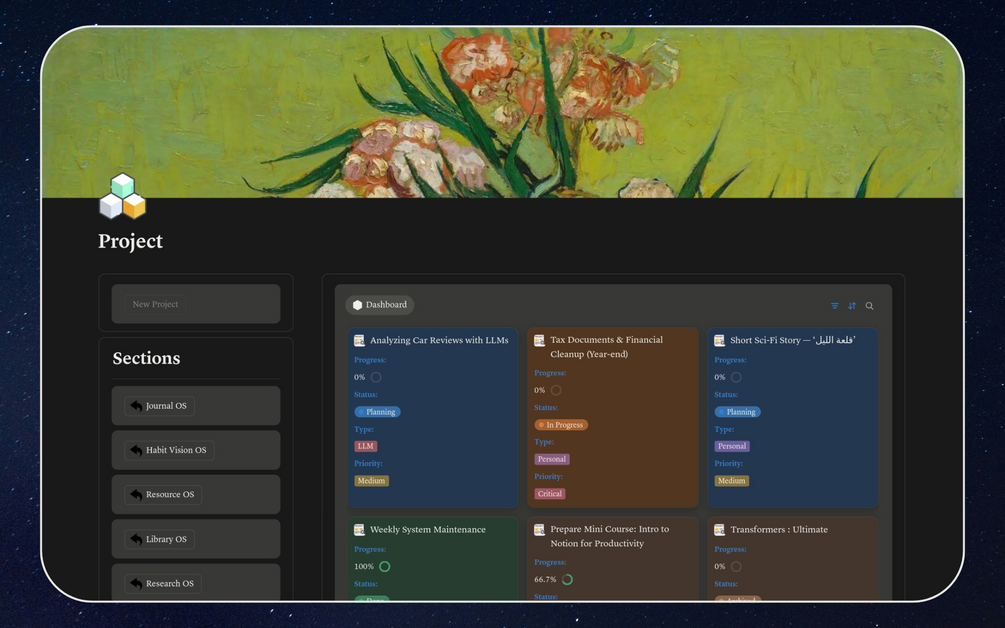Click the back-arrow icon beside Journal OS

136,406
